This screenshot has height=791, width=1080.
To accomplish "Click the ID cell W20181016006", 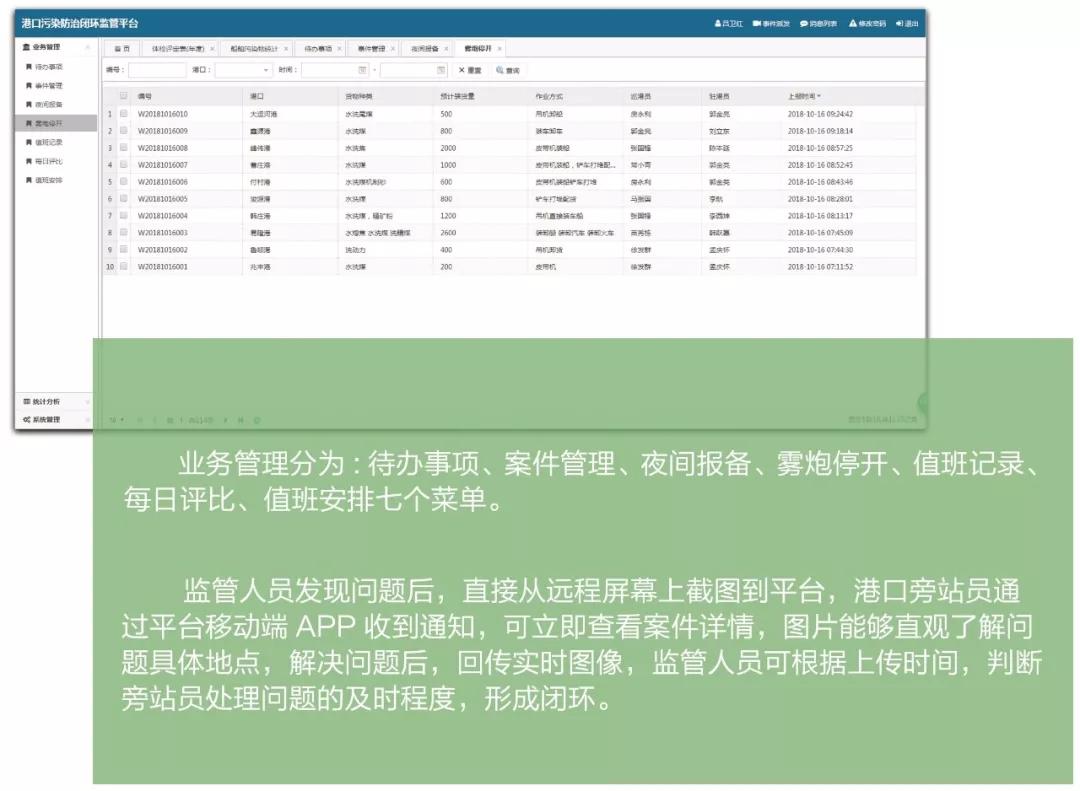I will pos(163,182).
